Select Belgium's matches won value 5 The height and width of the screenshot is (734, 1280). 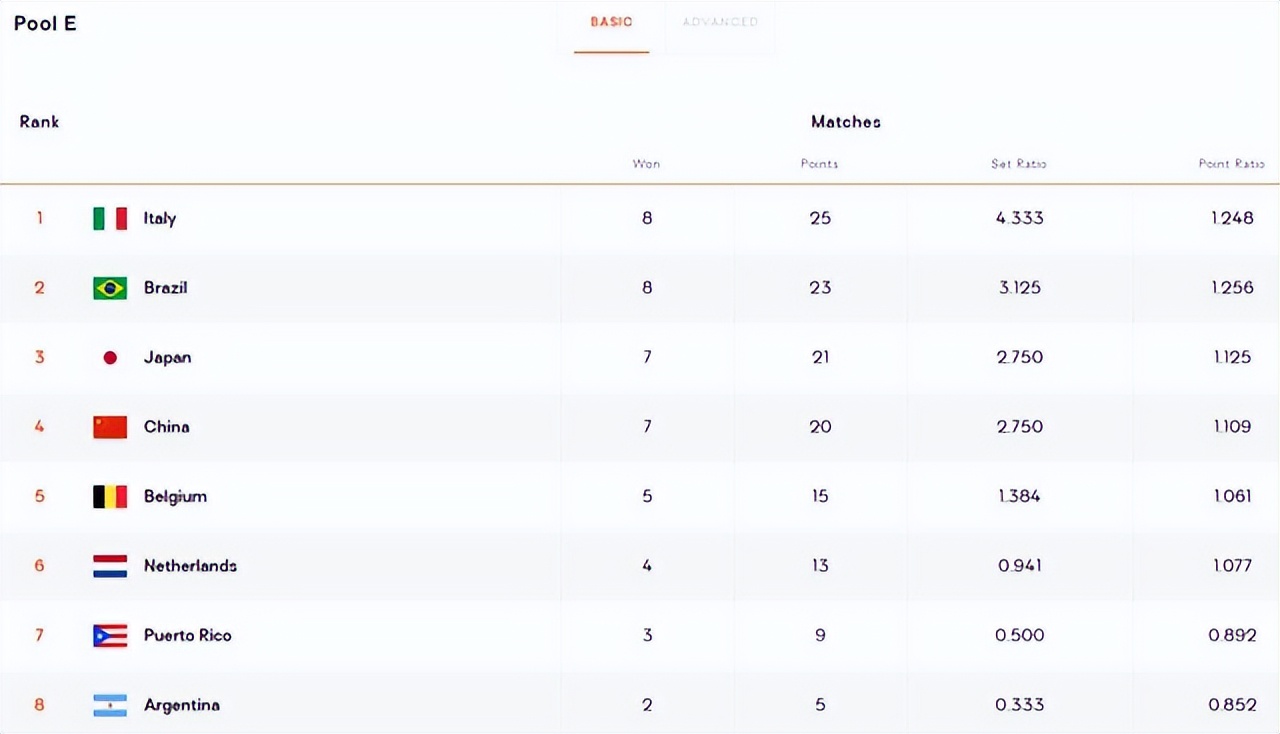[x=647, y=496]
